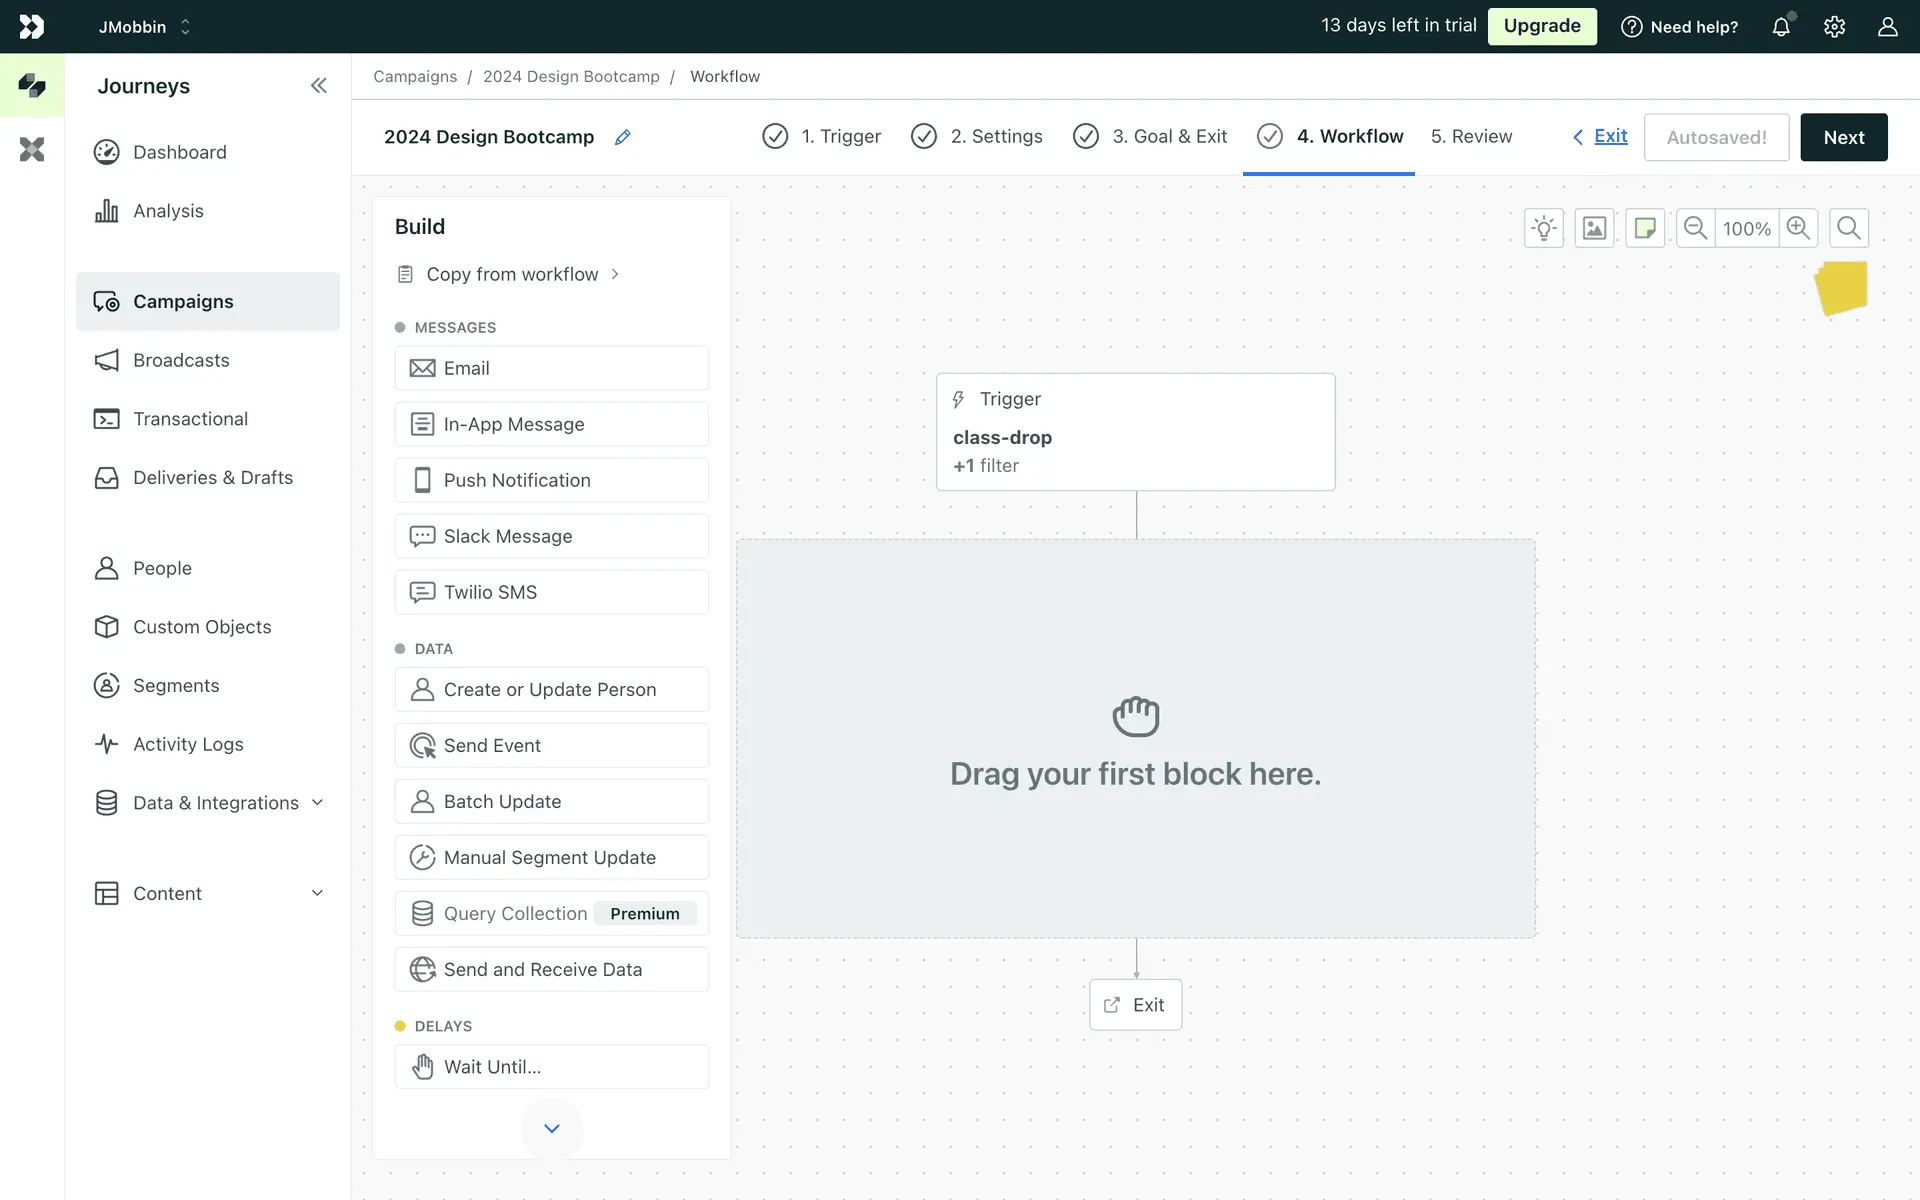
Task: Click the sticky note icon in the toolbar
Action: [x=1644, y=228]
